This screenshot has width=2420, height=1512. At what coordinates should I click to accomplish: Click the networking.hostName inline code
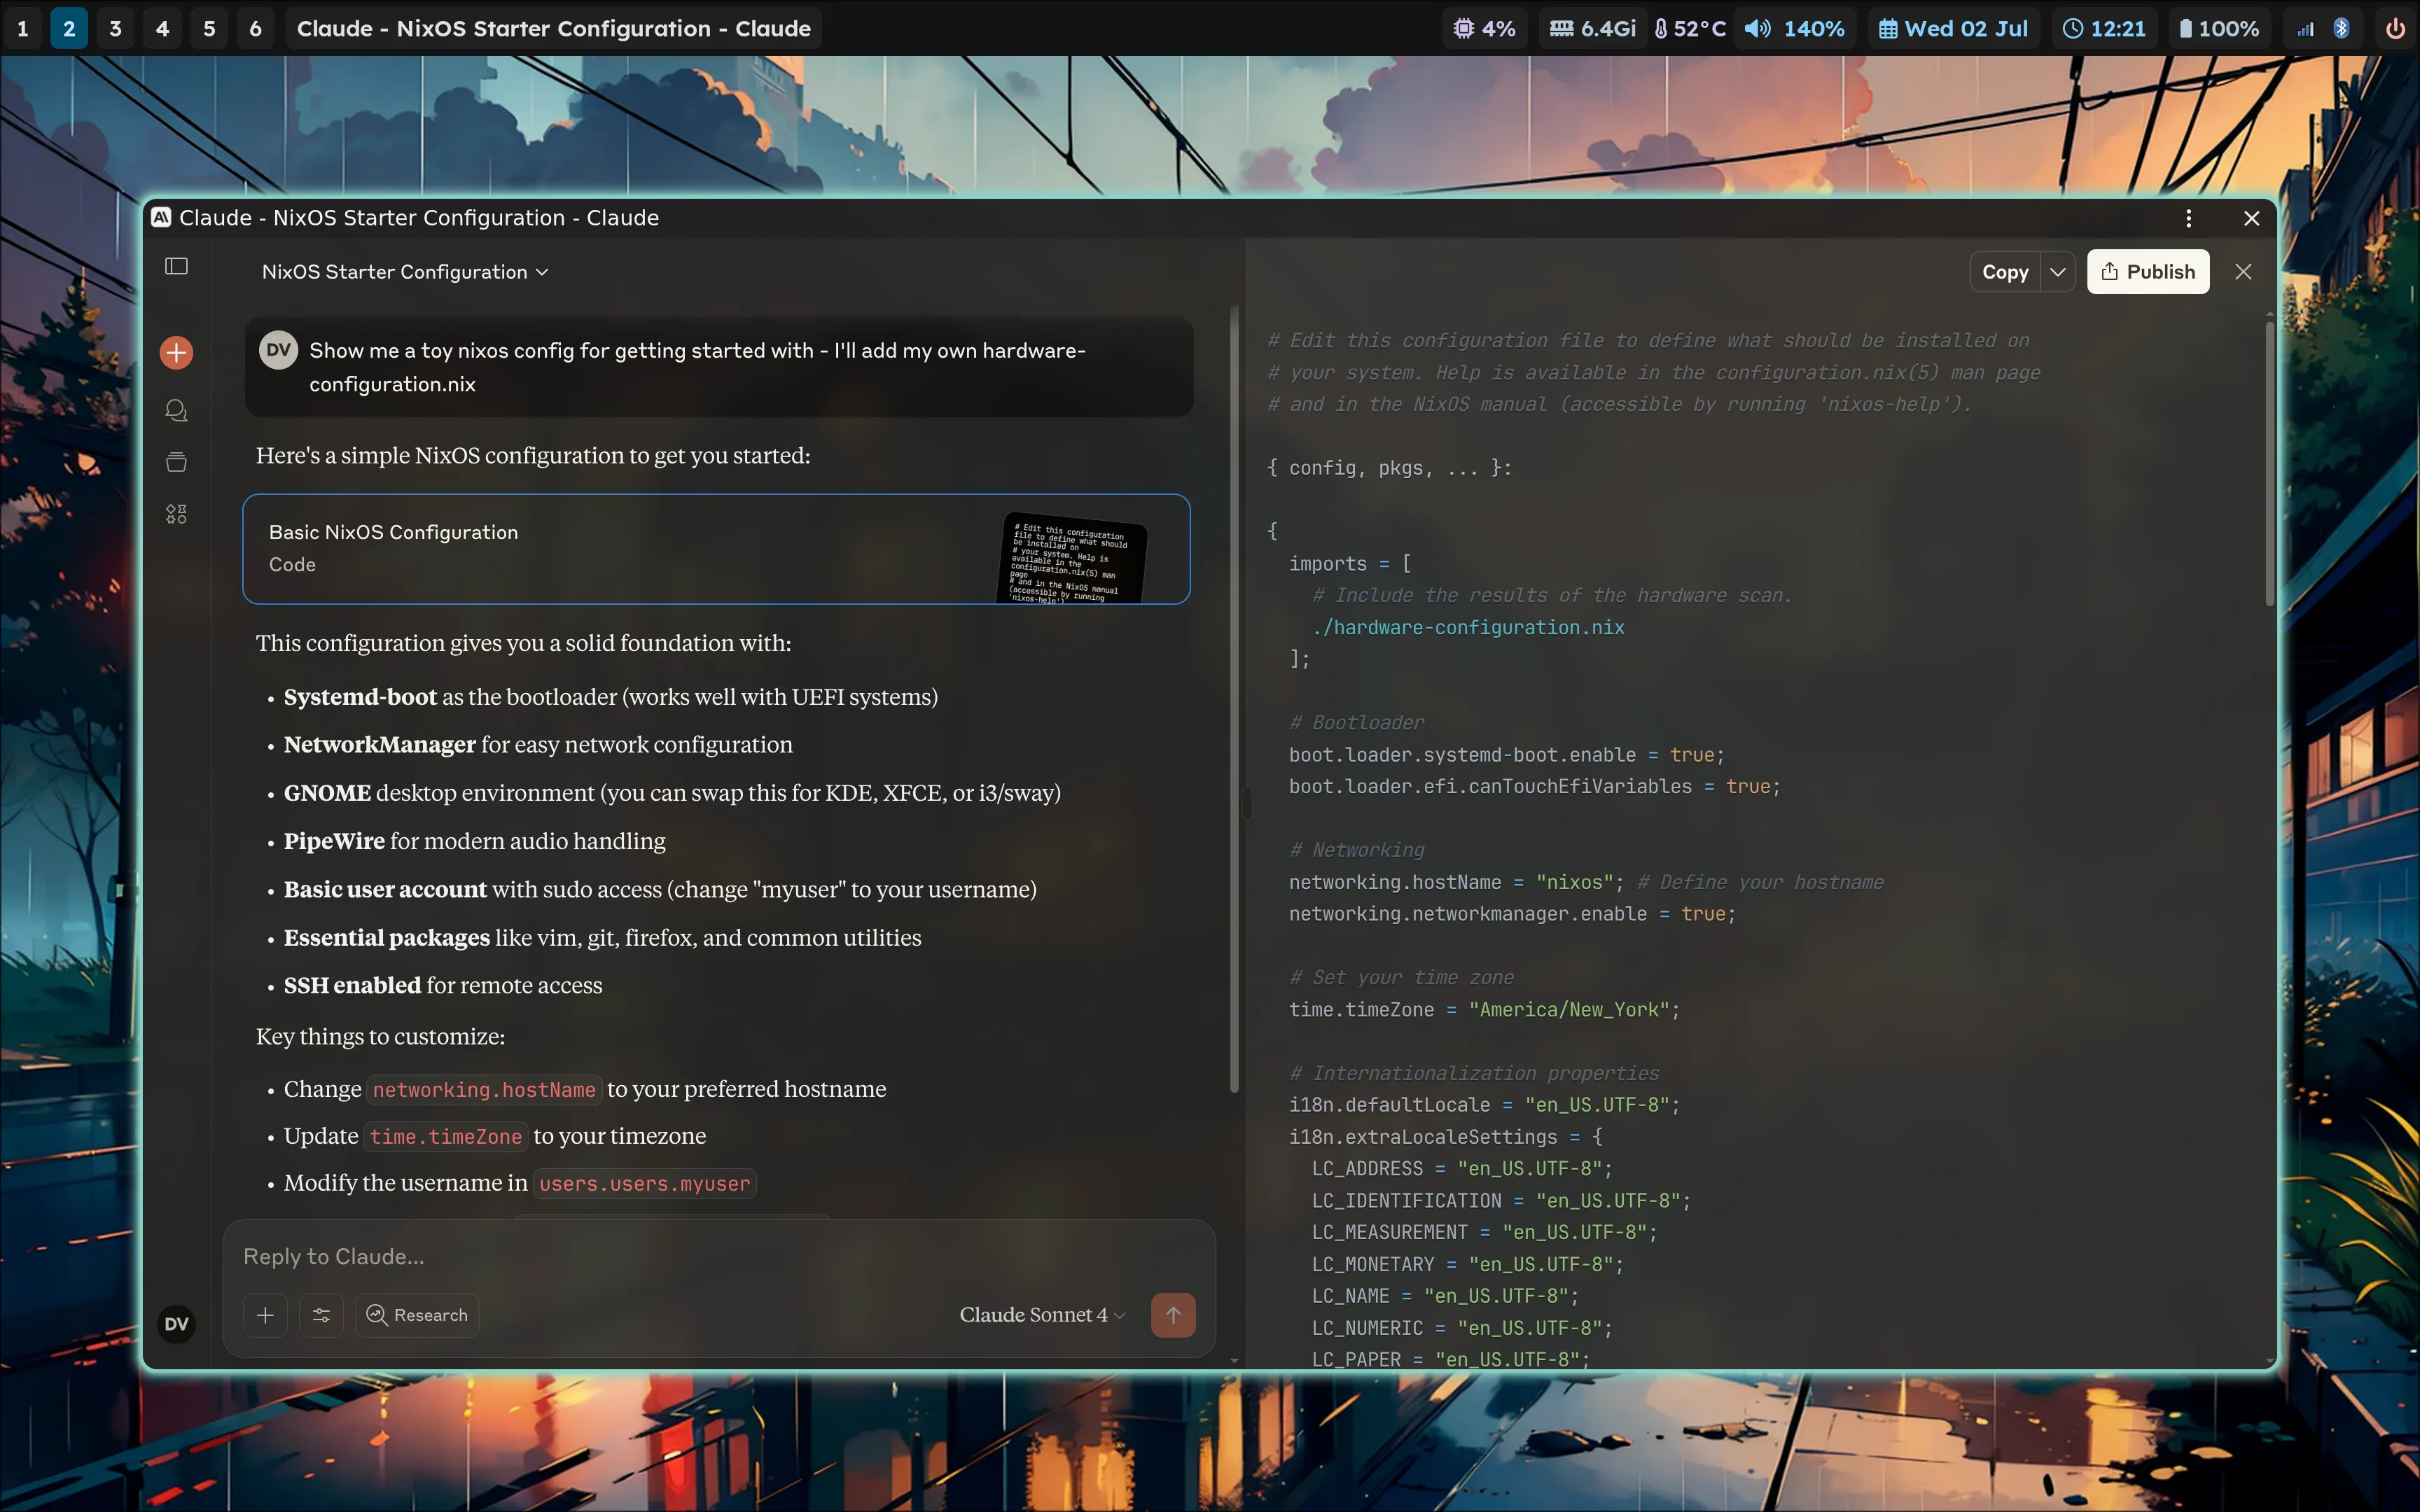(x=484, y=1090)
